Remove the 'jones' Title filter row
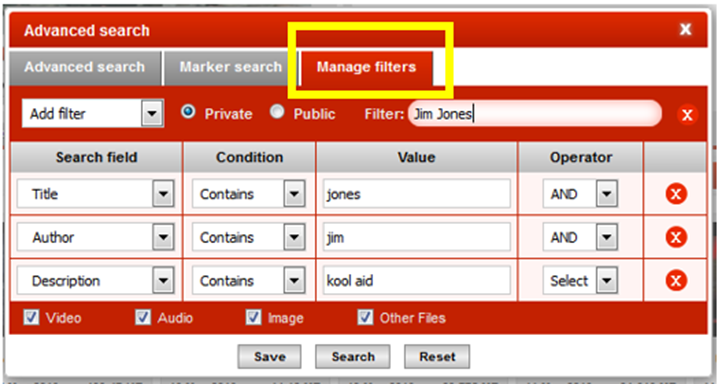The height and width of the screenshot is (384, 718). click(676, 194)
